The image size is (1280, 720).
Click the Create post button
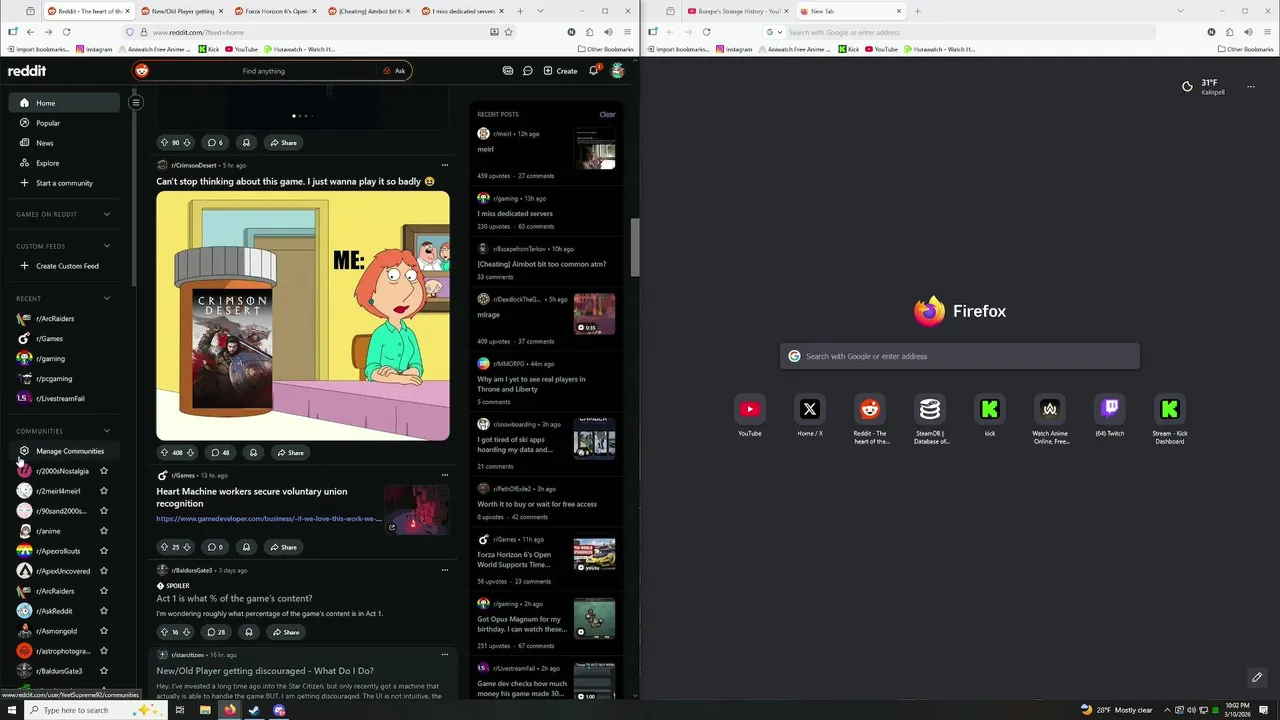560,71
